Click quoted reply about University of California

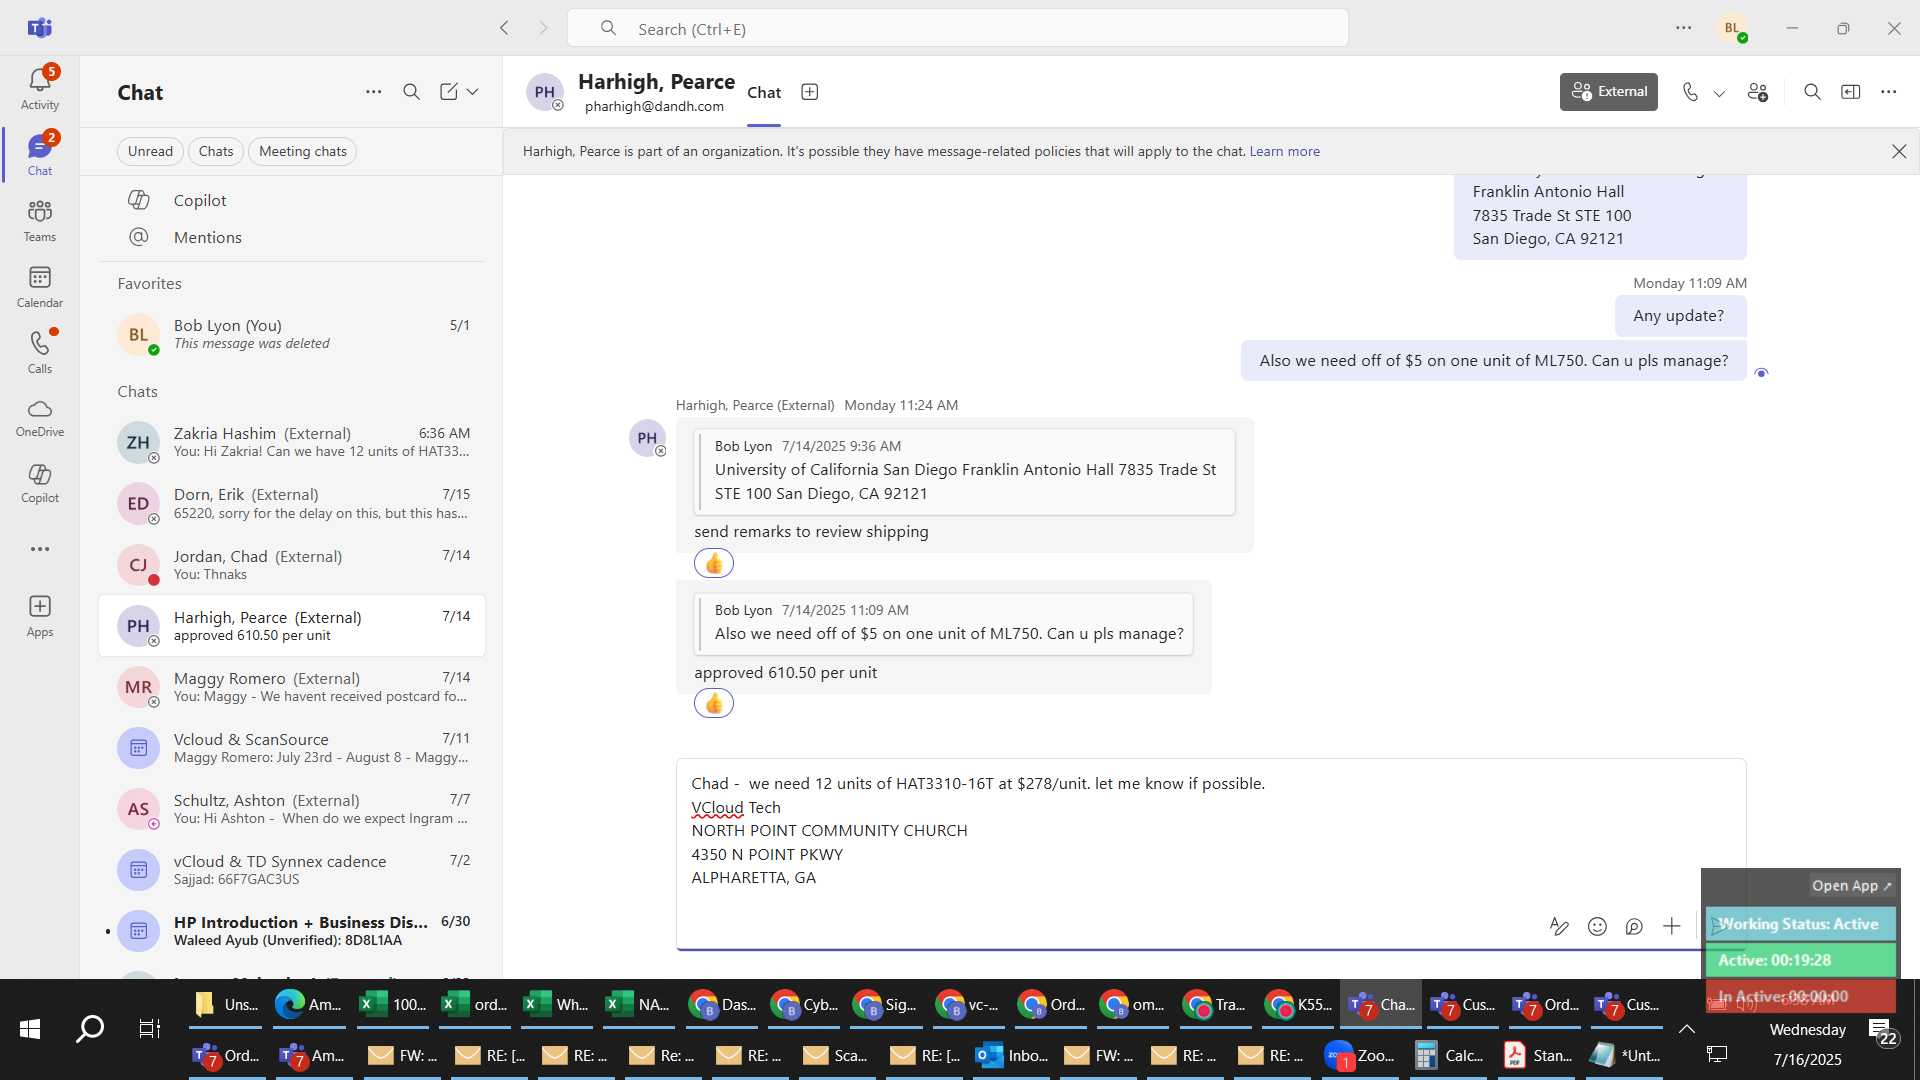pyautogui.click(x=965, y=472)
